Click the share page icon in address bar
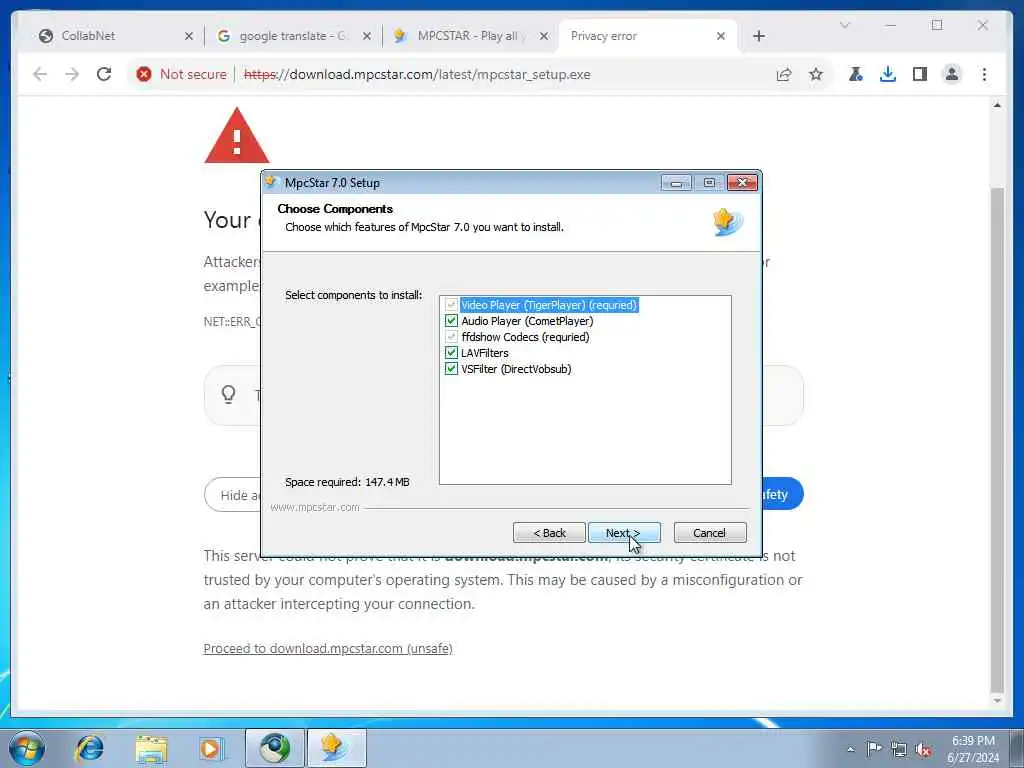Viewport: 1024px width, 768px height. [784, 74]
